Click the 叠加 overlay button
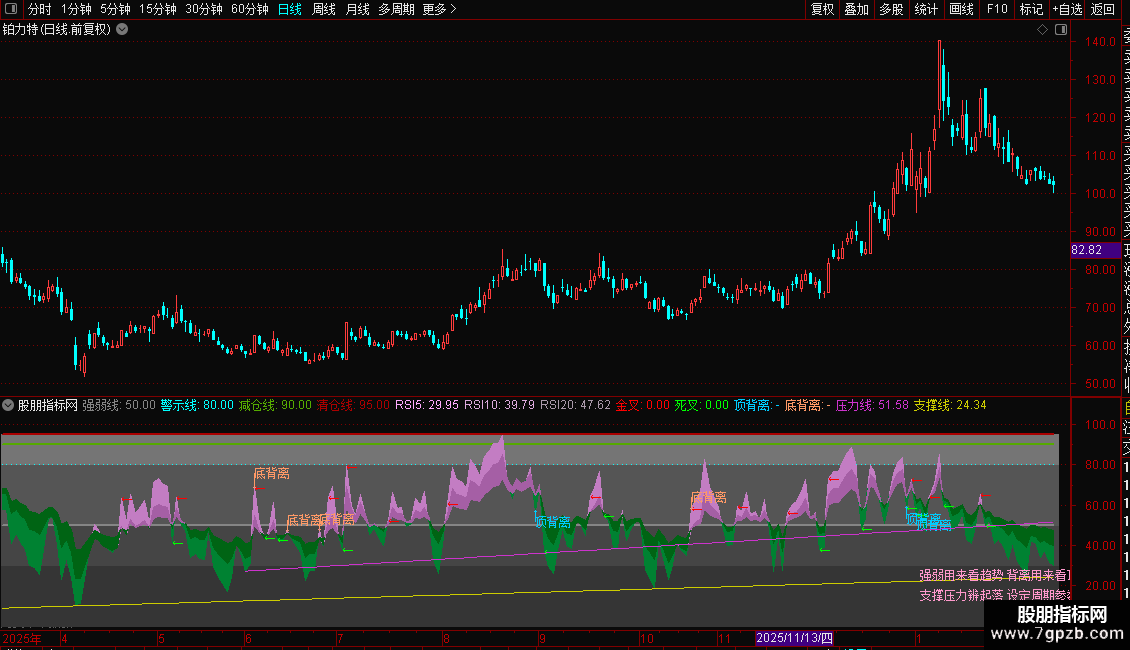Image resolution: width=1130 pixels, height=650 pixels. pyautogui.click(x=856, y=9)
